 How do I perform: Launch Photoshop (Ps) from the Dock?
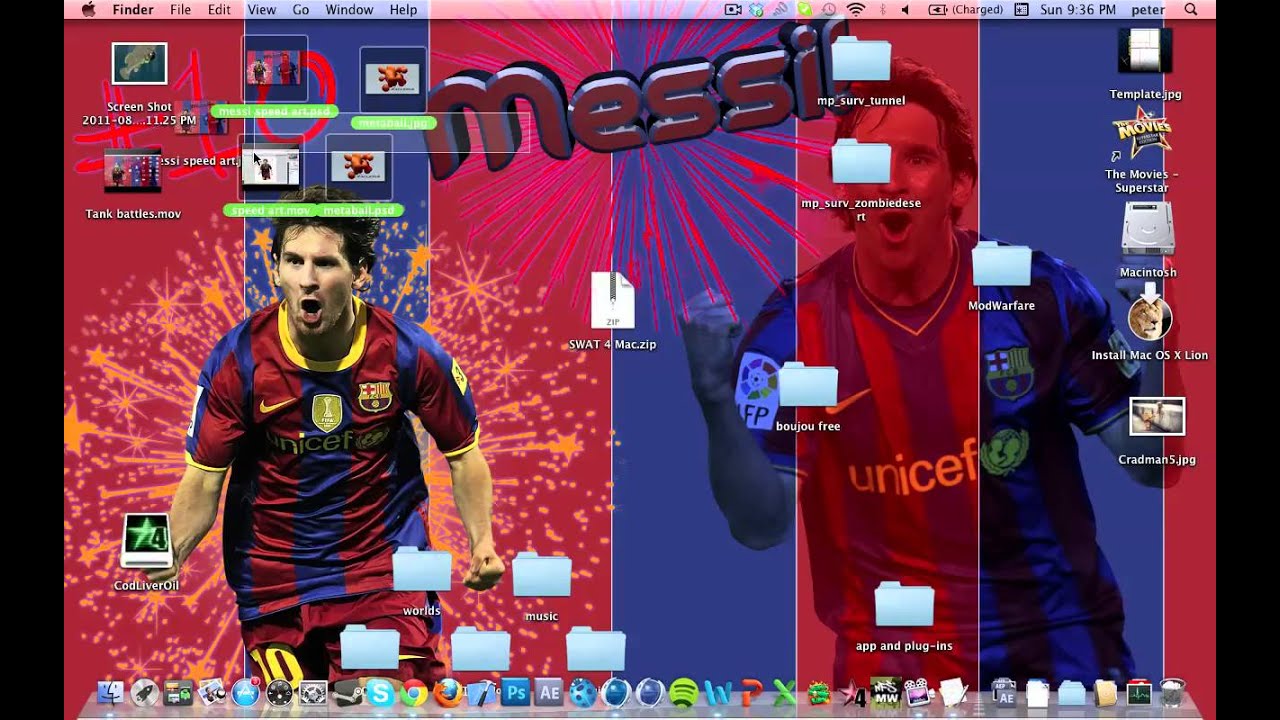(x=516, y=692)
